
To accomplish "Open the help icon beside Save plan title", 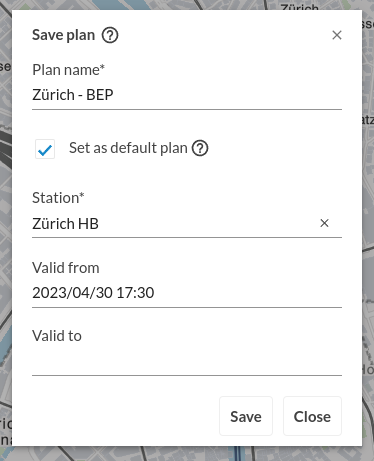I will (110, 35).
